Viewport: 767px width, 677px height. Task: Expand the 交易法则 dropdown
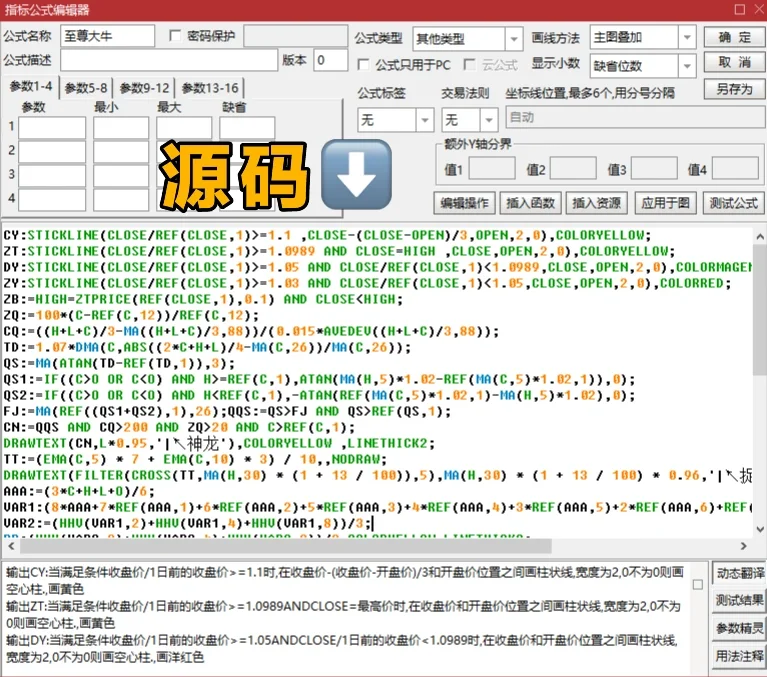click(x=489, y=120)
